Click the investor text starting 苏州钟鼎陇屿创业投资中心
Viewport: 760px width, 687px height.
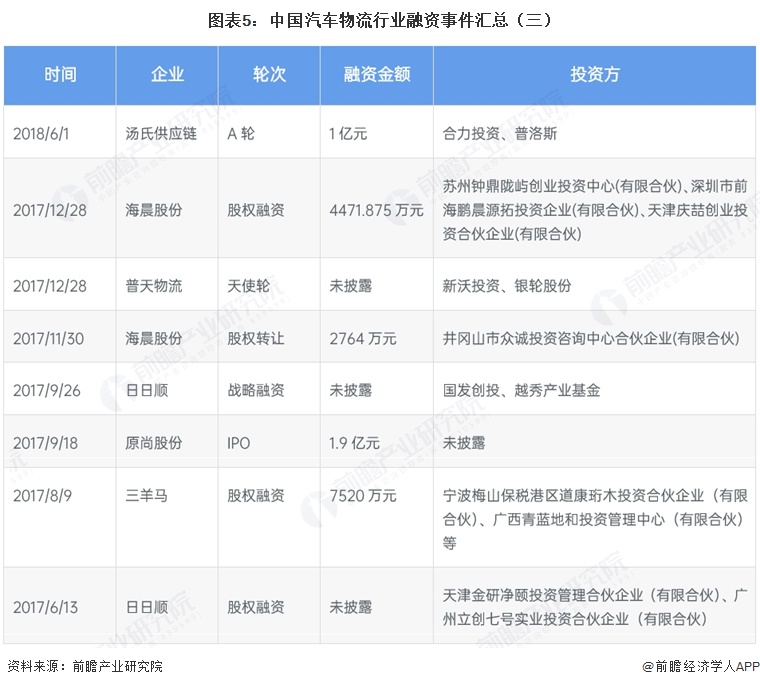point(595,210)
